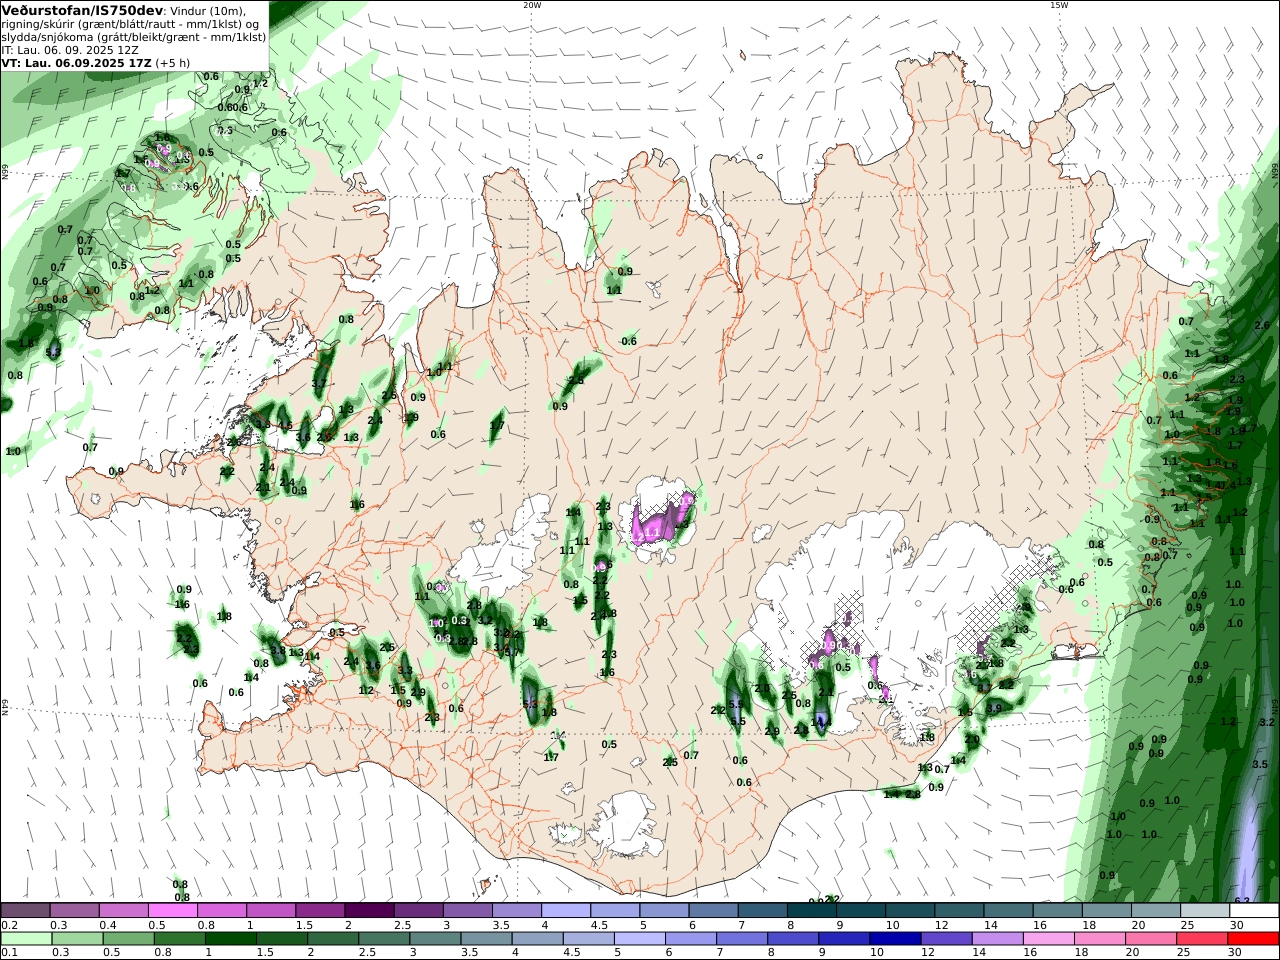Pick the sleet/snow scale swatch starting at 1.5
The image size is (1280, 960).
(320, 910)
